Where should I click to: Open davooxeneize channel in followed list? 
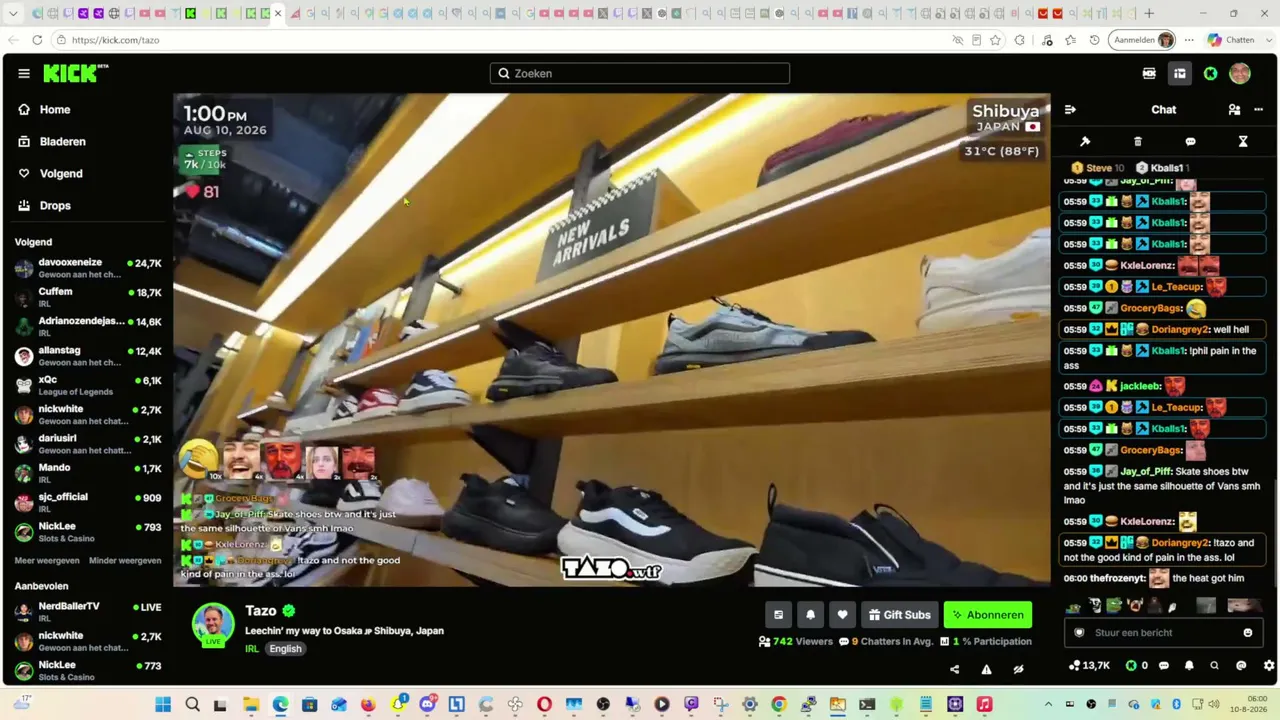coord(88,268)
